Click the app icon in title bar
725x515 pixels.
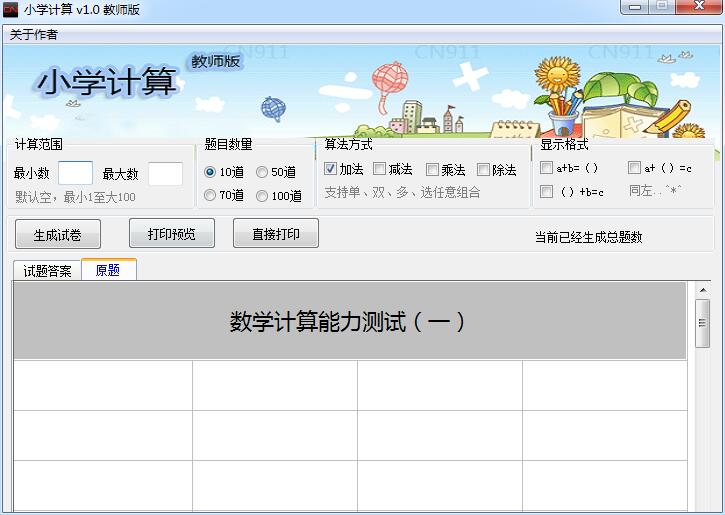pos(10,9)
